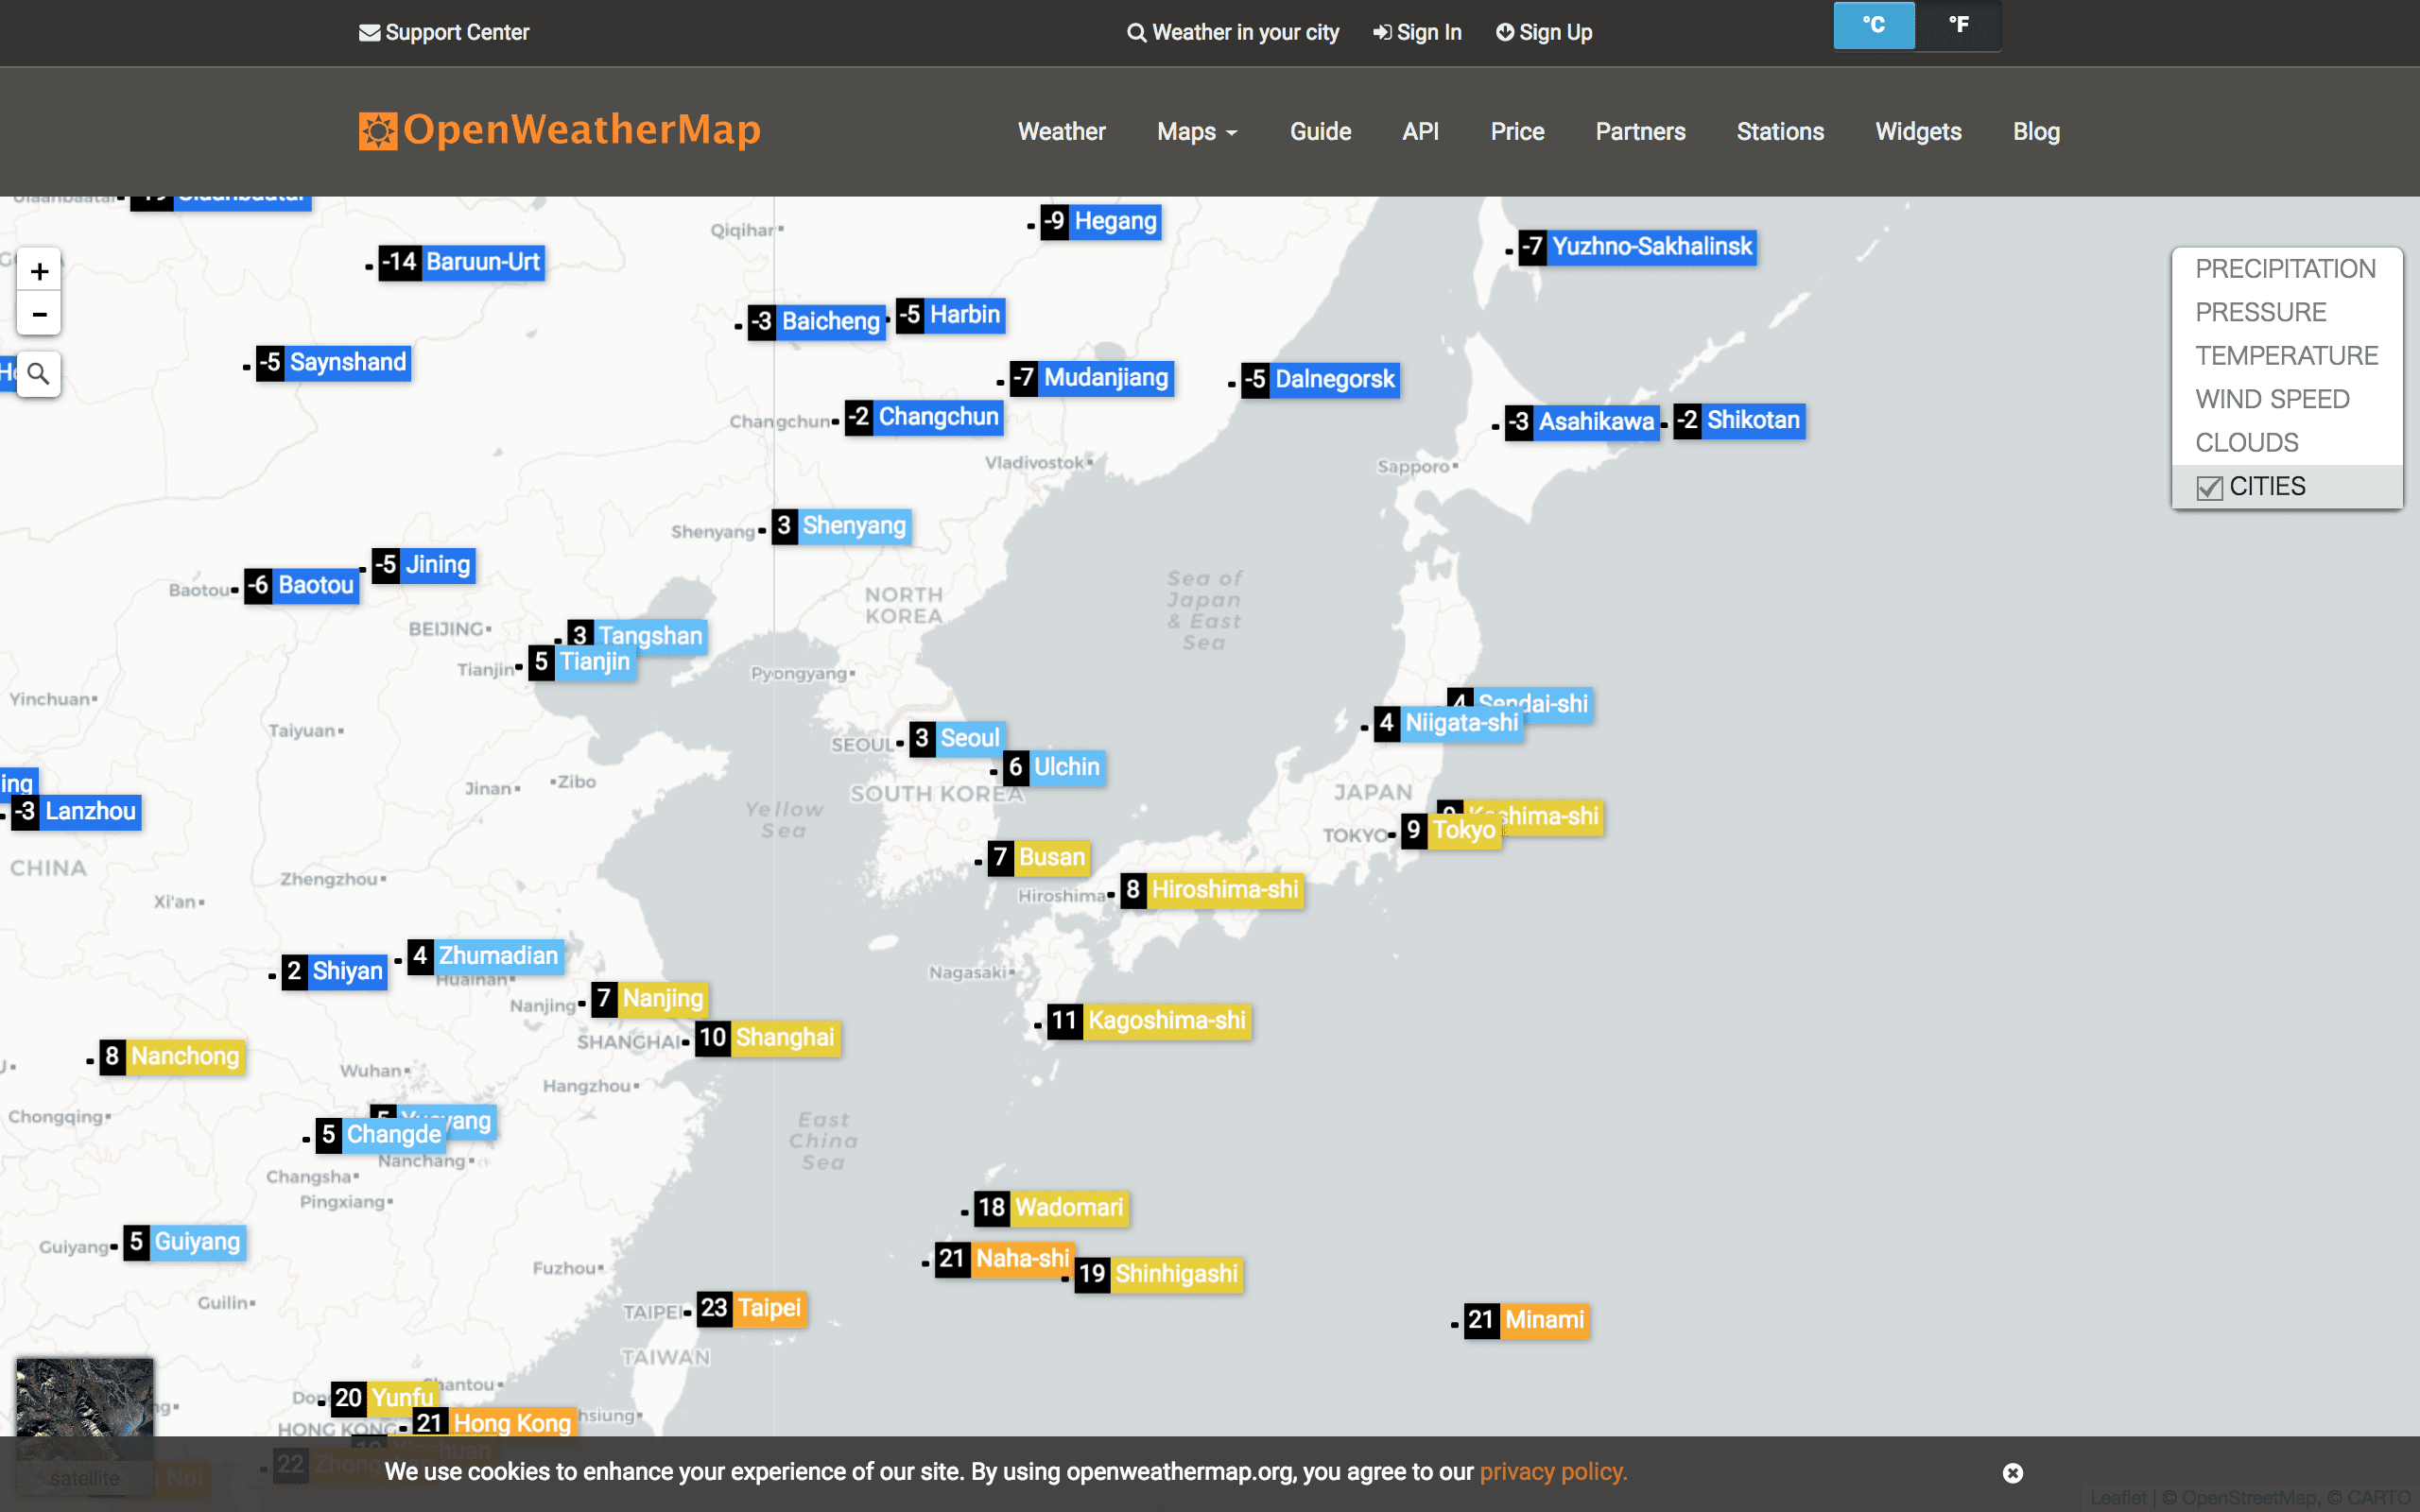Click the Guiyang temperature label
Screen dimensions: 2420x1512
pyautogui.click(x=185, y=1243)
